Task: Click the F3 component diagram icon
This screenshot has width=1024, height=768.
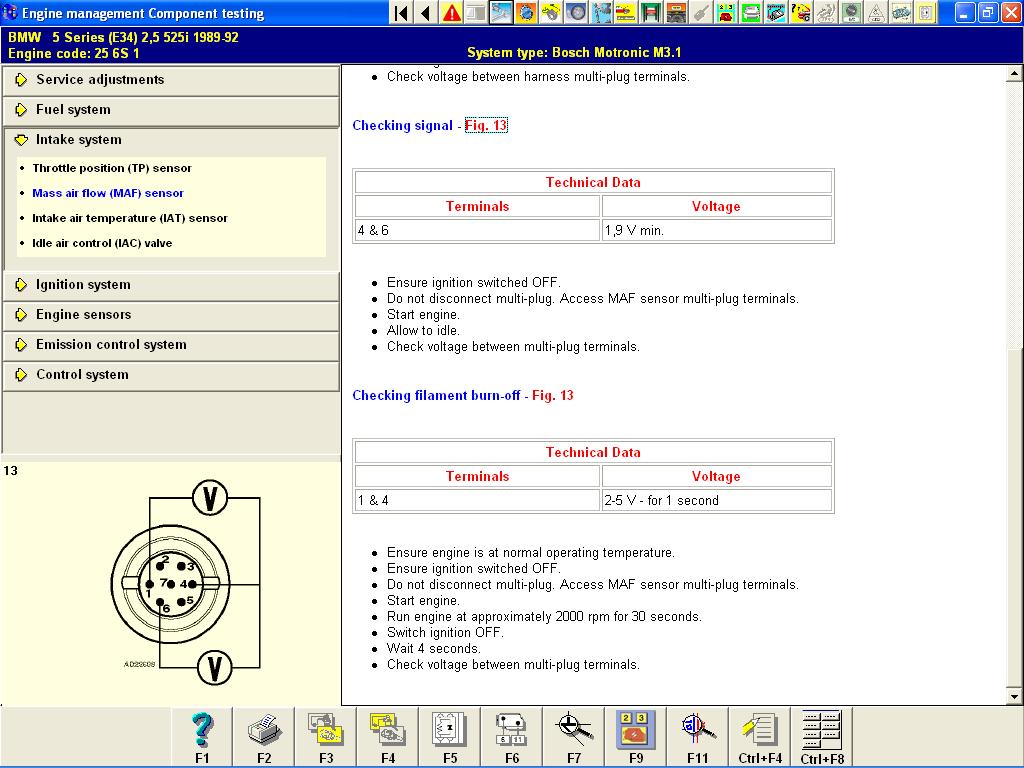Action: click(327, 737)
